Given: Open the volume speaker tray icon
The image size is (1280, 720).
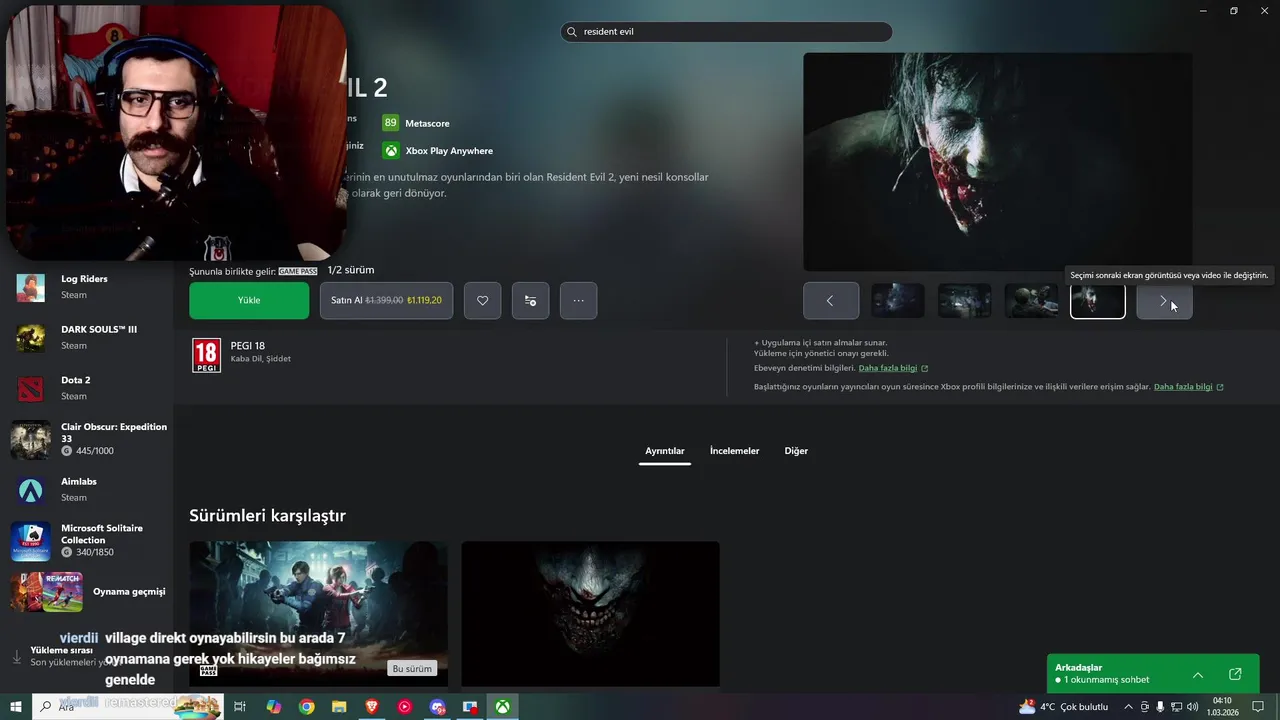Looking at the screenshot, I should (x=1192, y=707).
